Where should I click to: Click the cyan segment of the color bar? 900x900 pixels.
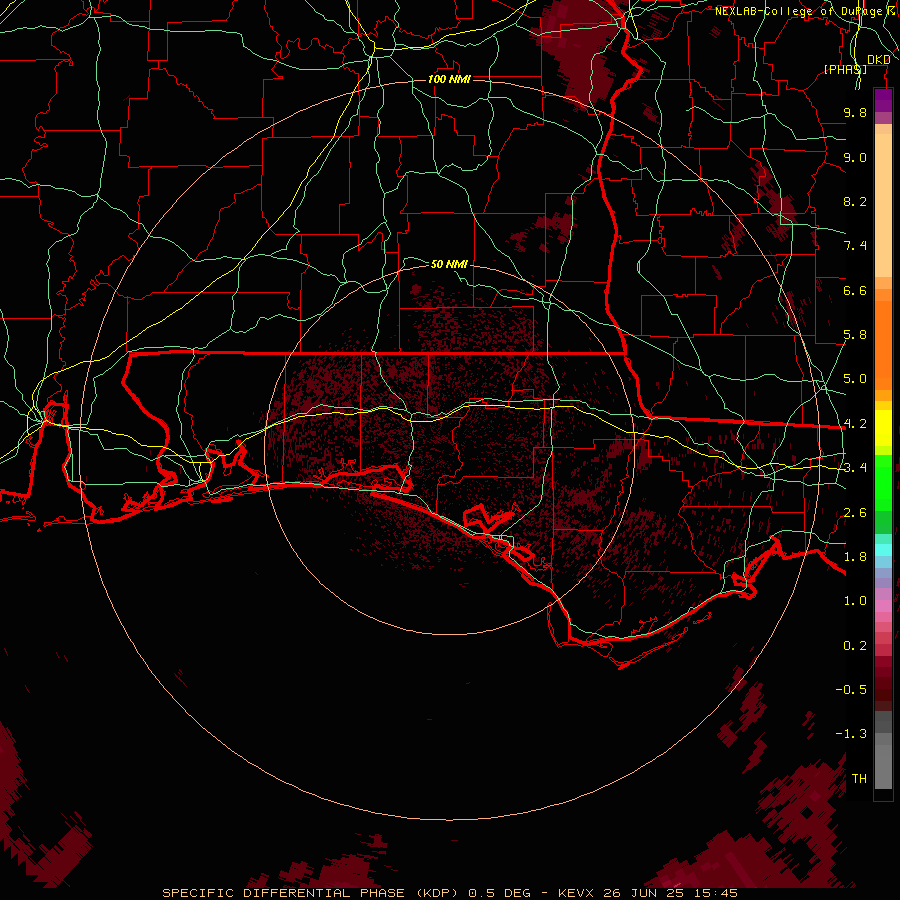(883, 550)
